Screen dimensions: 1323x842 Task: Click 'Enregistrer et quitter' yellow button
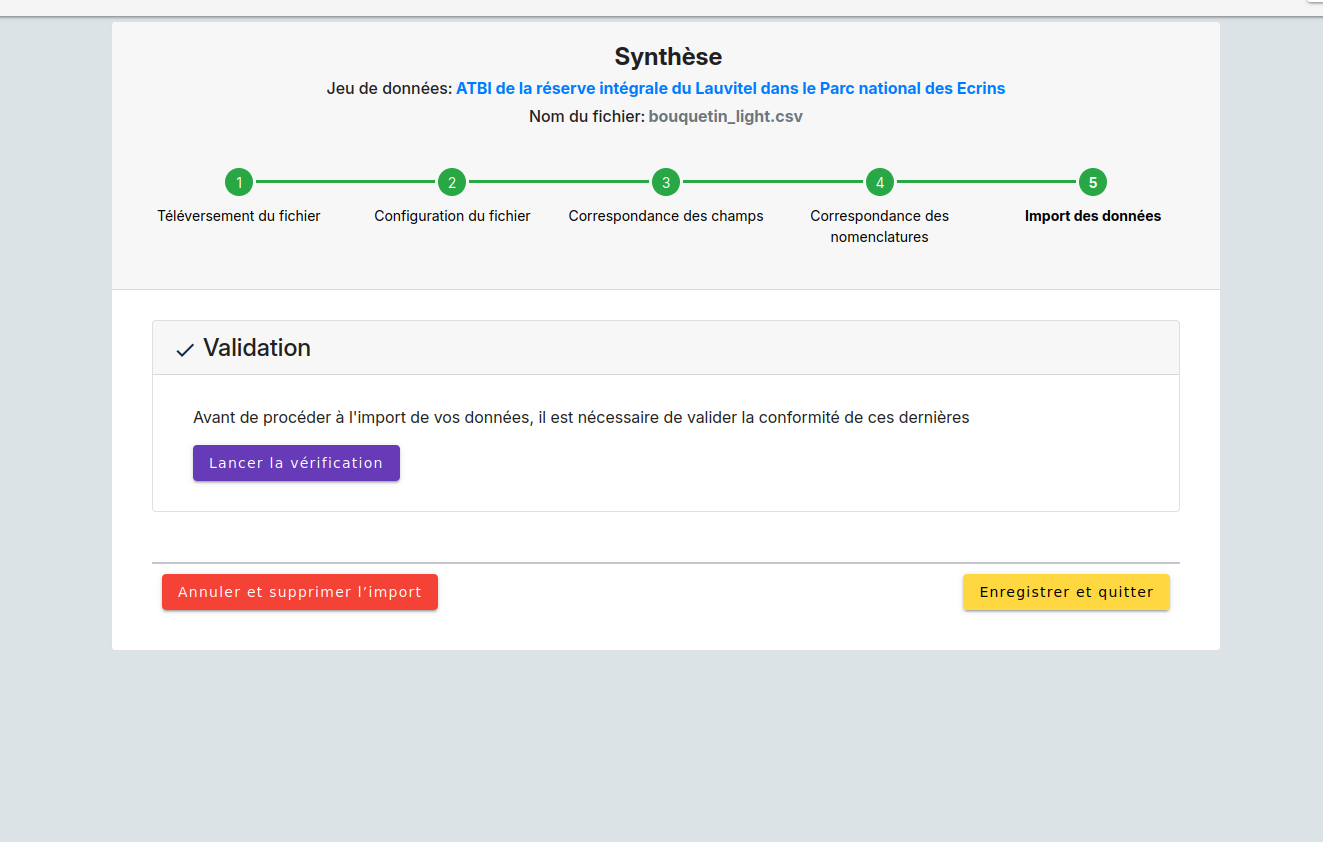coord(1066,592)
